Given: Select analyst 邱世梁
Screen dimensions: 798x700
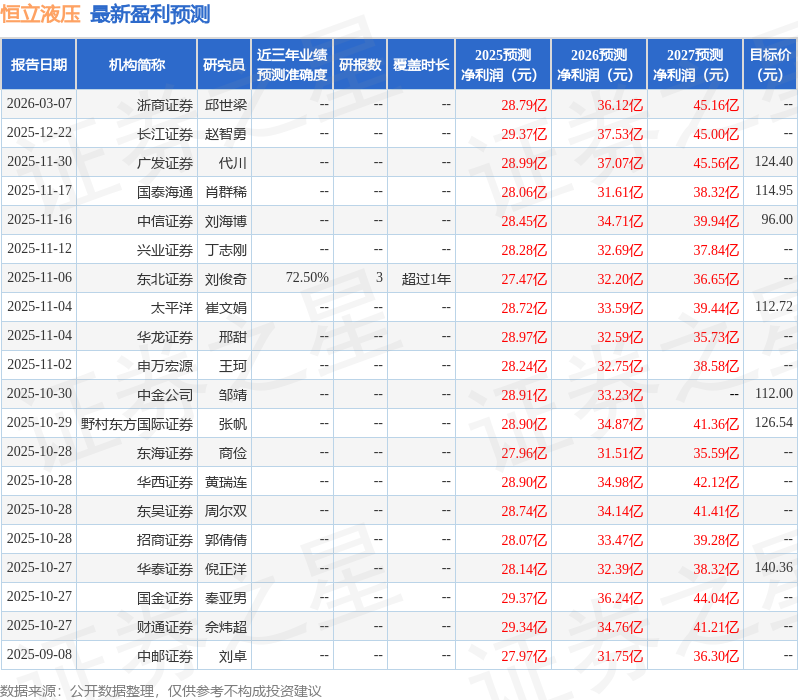Looking at the screenshot, I should (x=225, y=105).
